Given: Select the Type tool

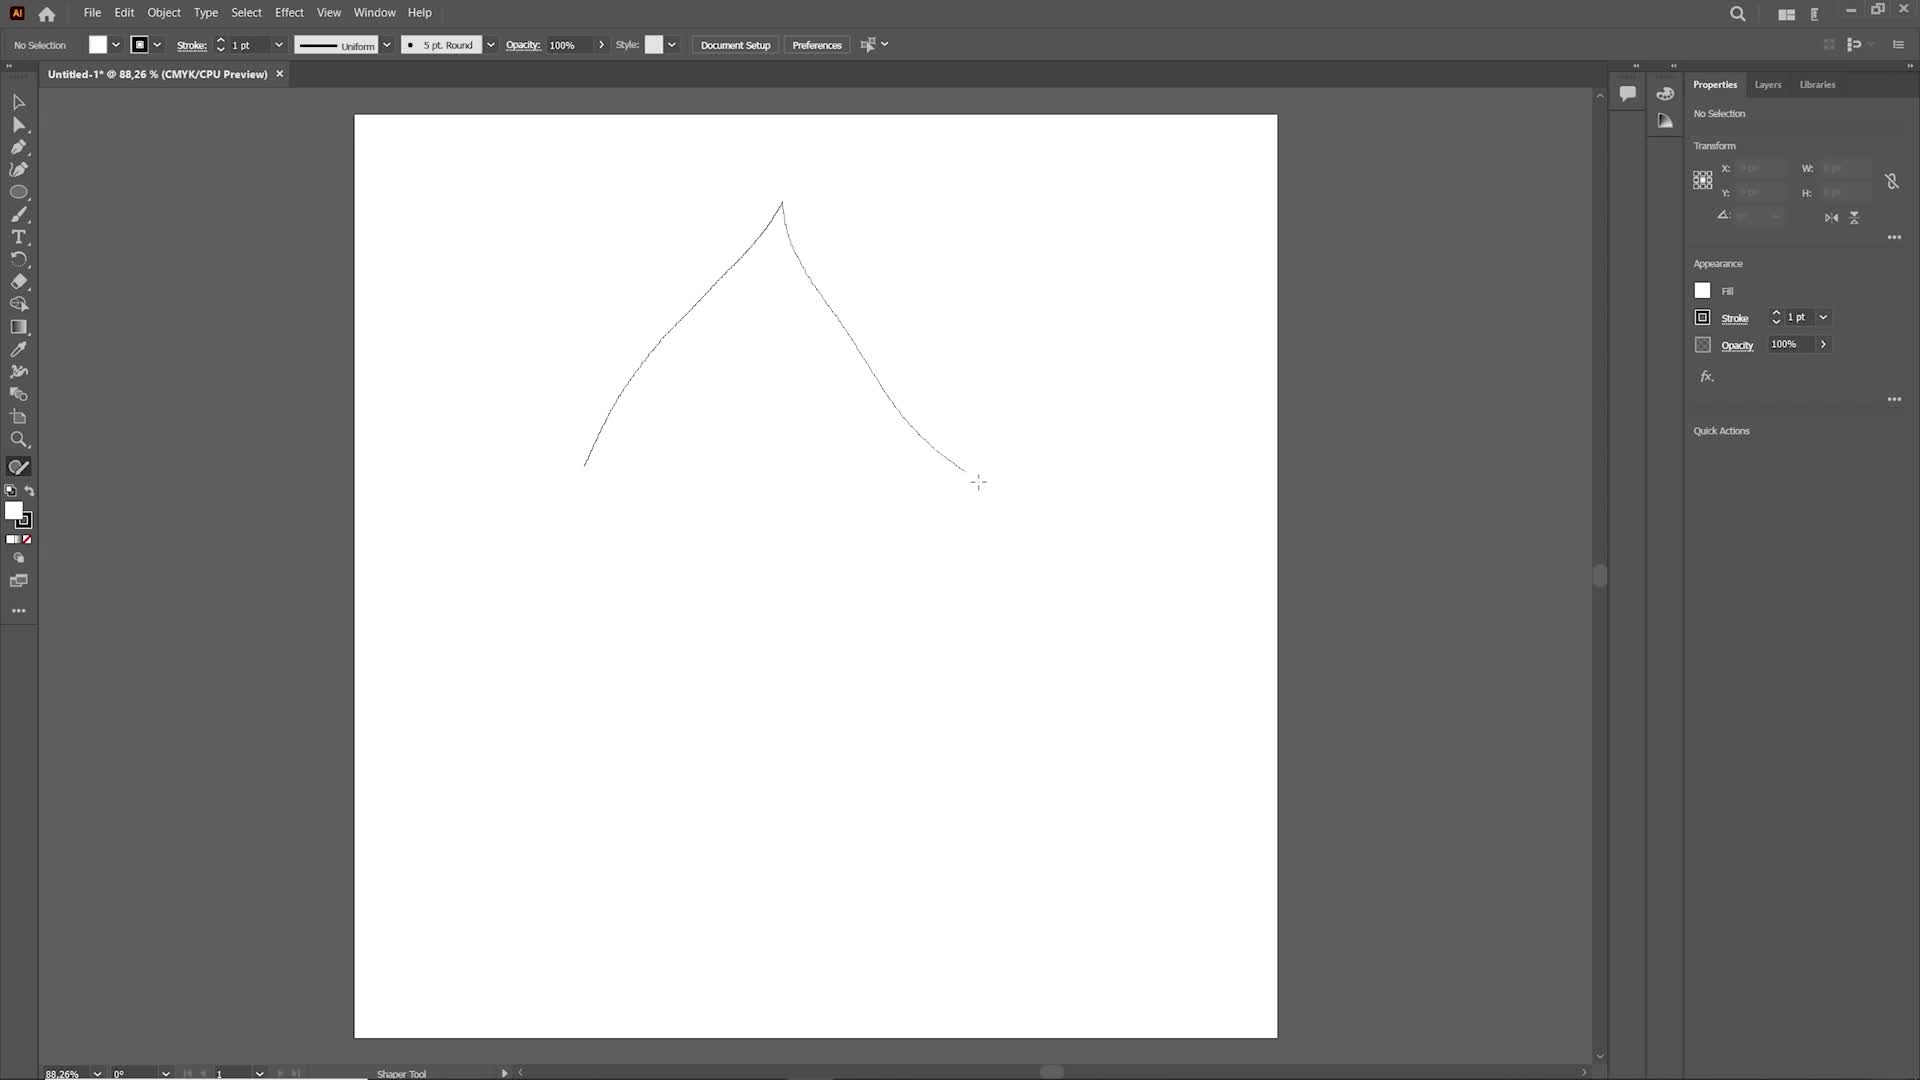Looking at the screenshot, I should click(18, 237).
